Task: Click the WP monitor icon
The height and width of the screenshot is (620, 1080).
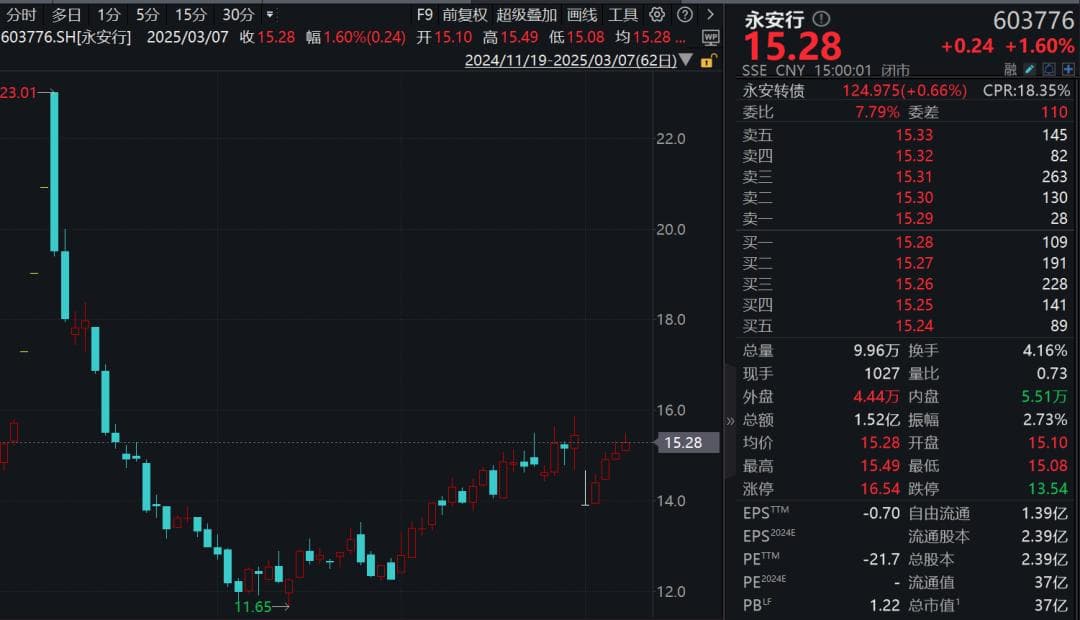Action: tap(710, 37)
